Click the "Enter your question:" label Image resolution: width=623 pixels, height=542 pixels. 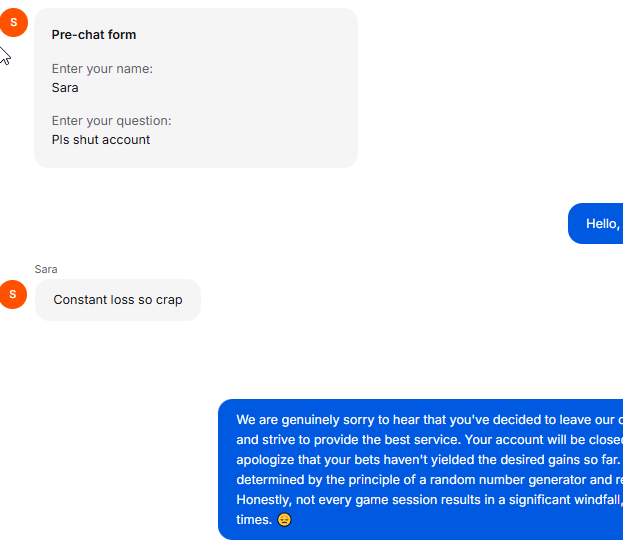pyautogui.click(x=111, y=121)
